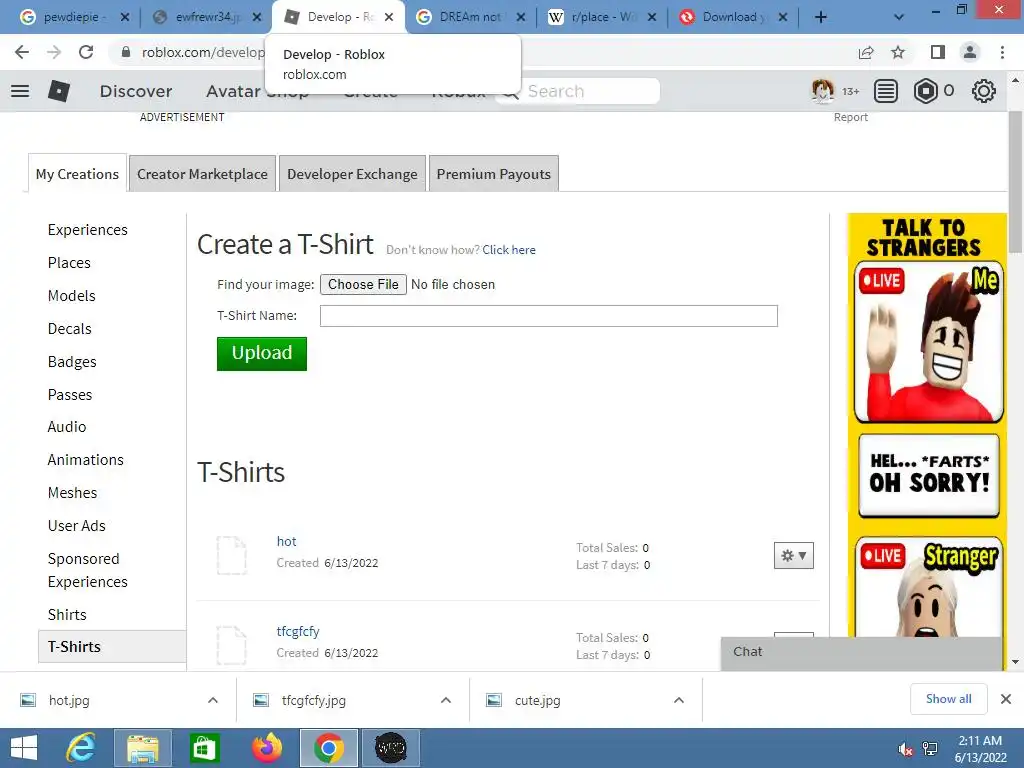Open File Explorer from taskbar
This screenshot has width=1024, height=768.
coord(142,748)
